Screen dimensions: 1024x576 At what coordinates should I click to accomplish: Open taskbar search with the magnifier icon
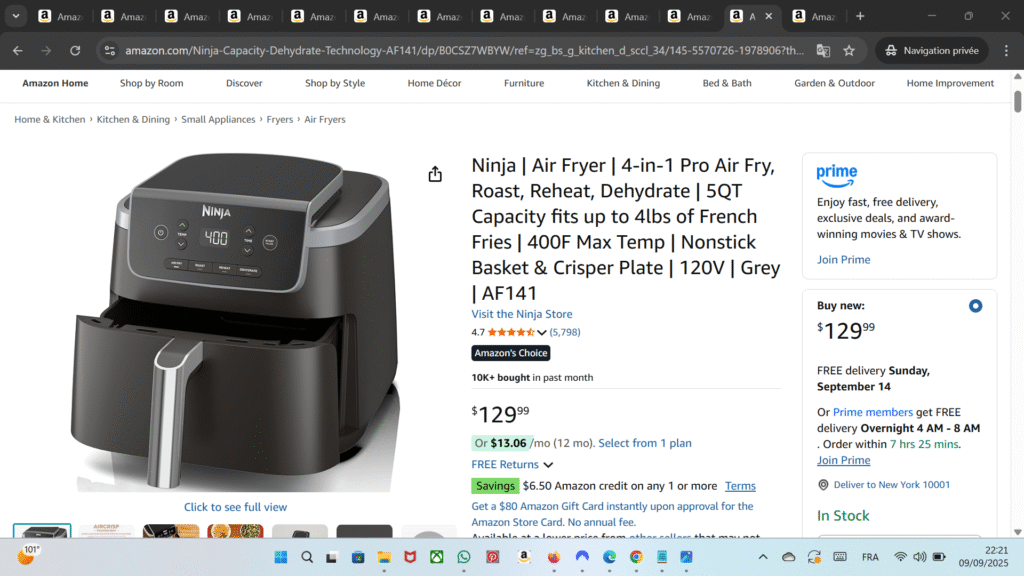click(307, 557)
